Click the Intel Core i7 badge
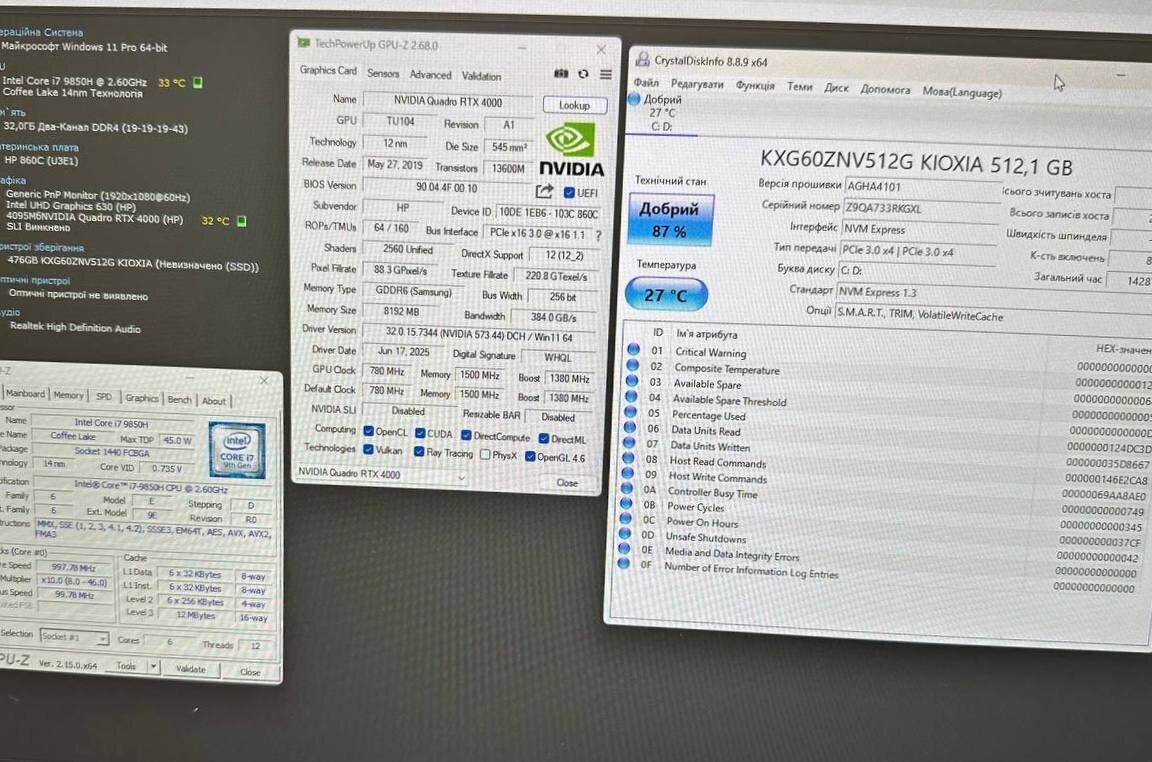This screenshot has height=762, width=1152. [x=237, y=449]
